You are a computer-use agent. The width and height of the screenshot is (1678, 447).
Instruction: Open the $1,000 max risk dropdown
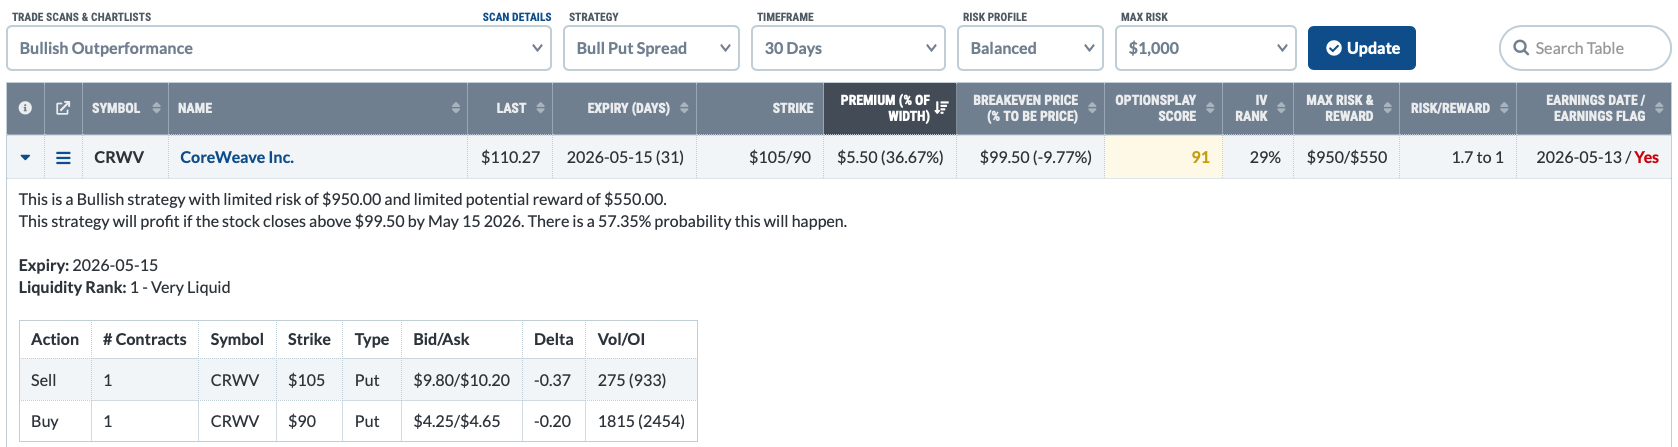click(1205, 48)
